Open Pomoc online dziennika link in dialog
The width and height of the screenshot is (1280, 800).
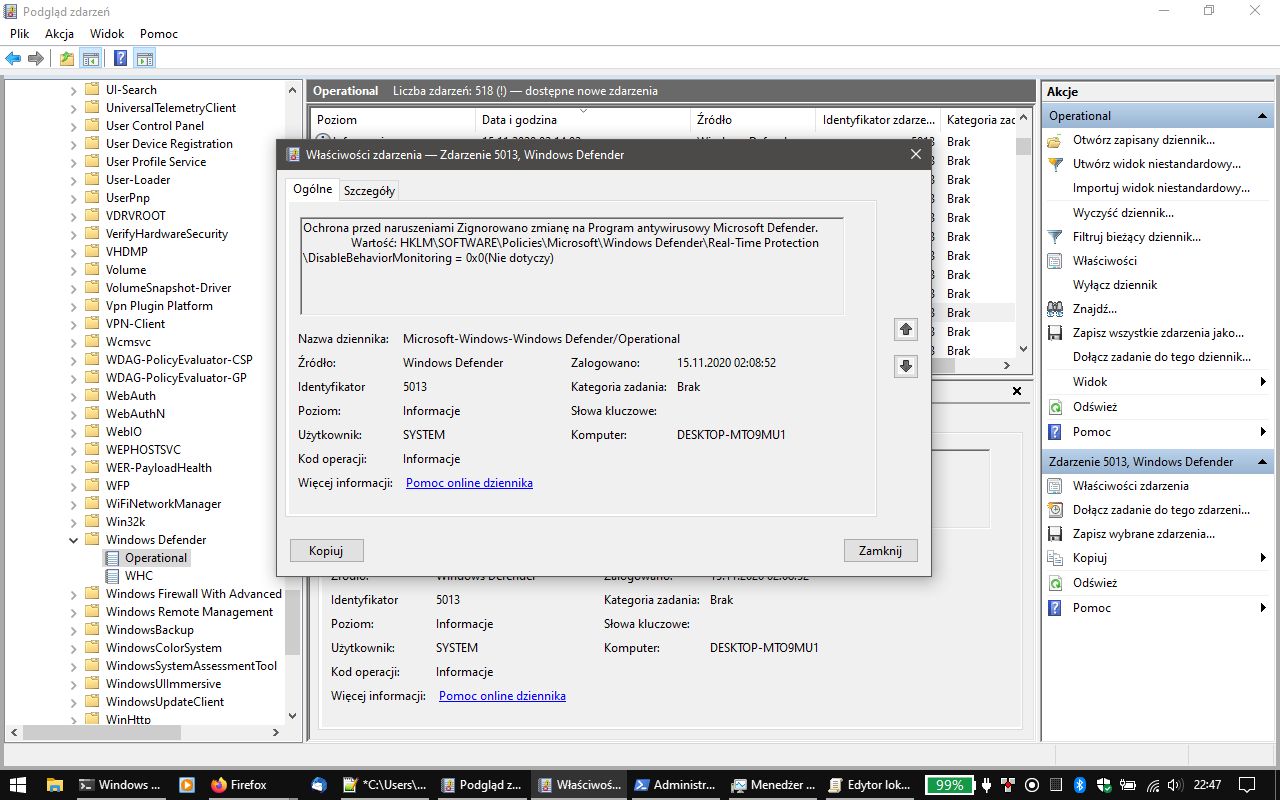(469, 483)
